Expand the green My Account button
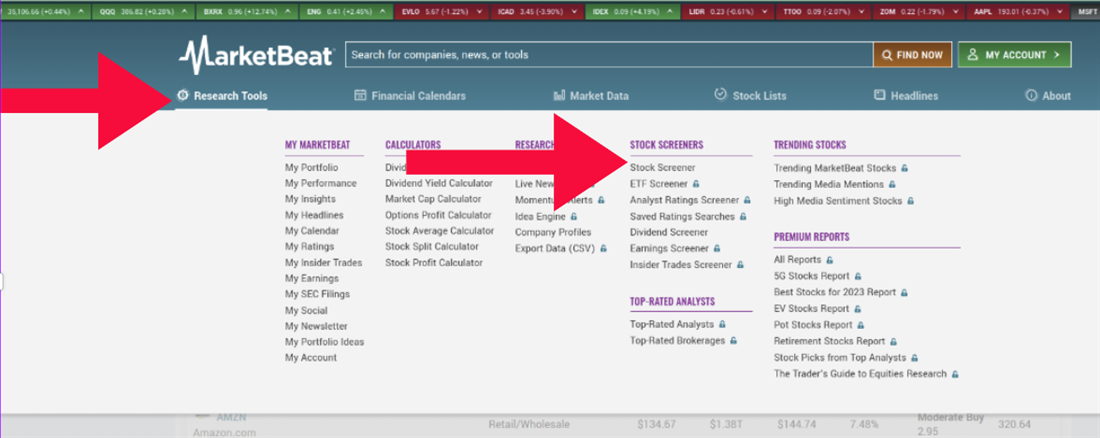 (x=1014, y=55)
